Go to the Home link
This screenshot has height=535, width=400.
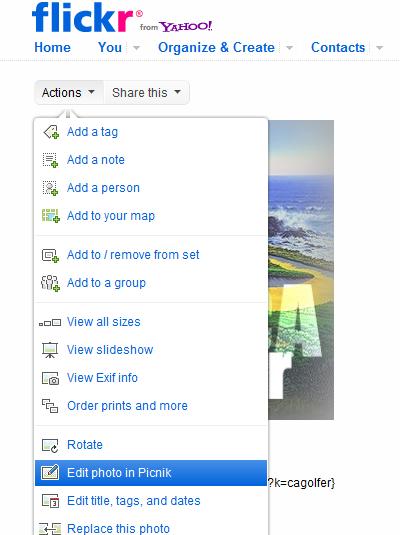pos(53,47)
